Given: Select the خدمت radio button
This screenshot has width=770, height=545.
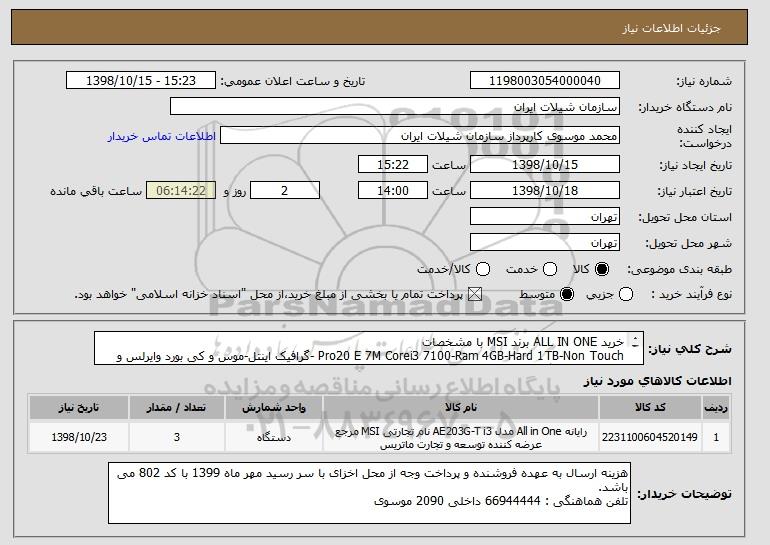Looking at the screenshot, I should 550,269.
